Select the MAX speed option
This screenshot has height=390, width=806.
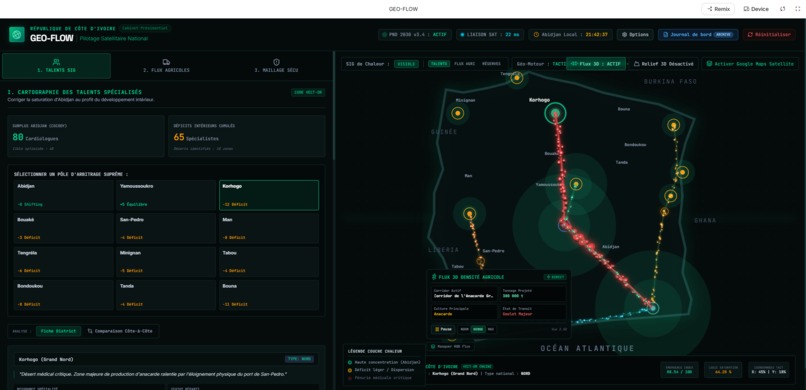491,329
